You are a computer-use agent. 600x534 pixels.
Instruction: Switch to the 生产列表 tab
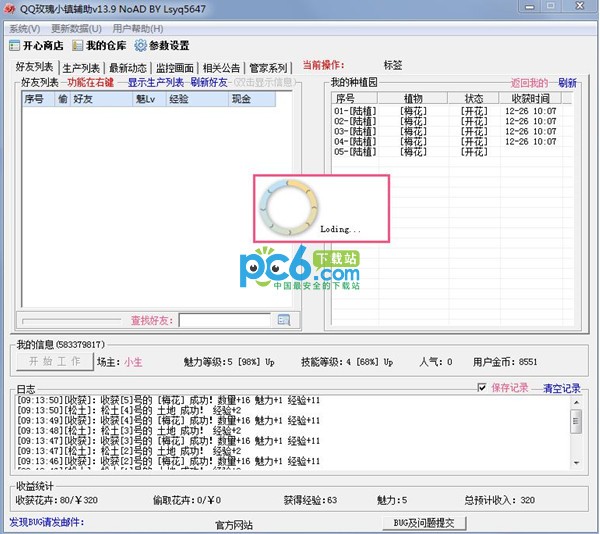point(81,68)
